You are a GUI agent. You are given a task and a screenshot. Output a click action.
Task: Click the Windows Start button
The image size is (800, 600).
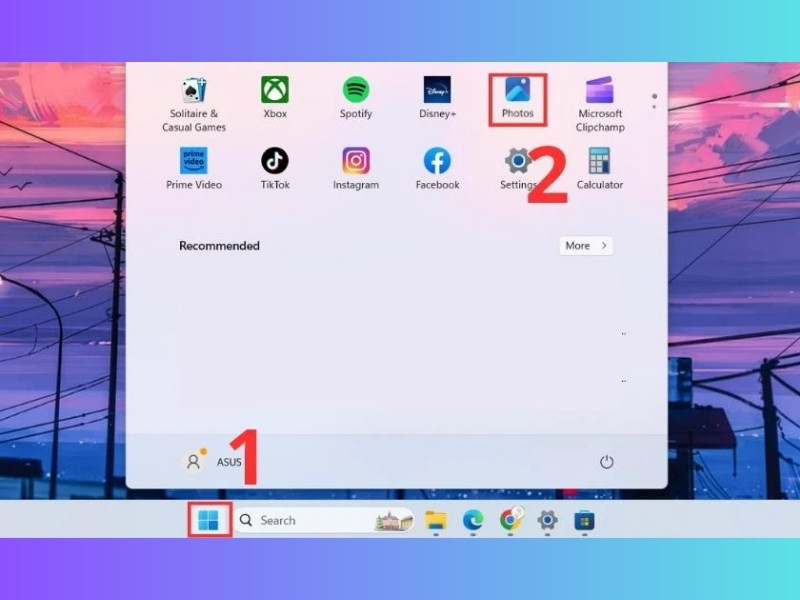pos(209,520)
